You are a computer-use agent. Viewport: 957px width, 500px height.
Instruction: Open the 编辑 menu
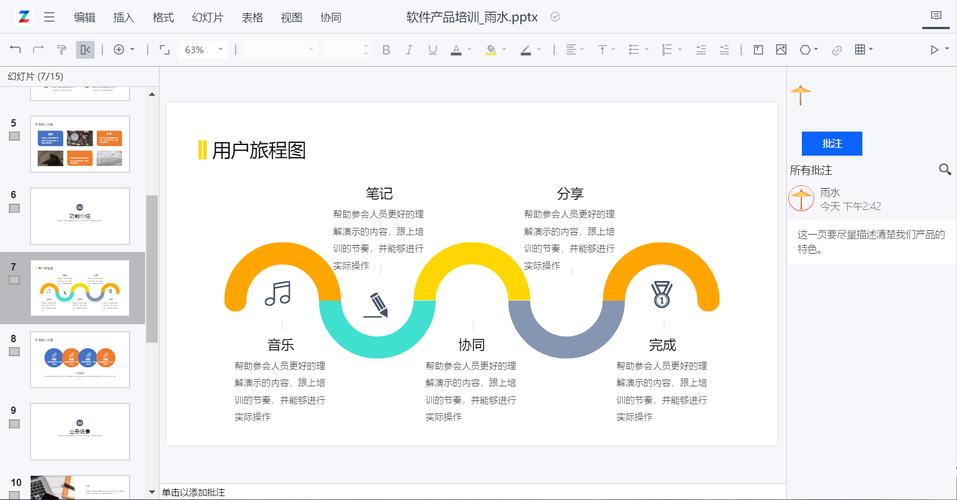[x=84, y=17]
